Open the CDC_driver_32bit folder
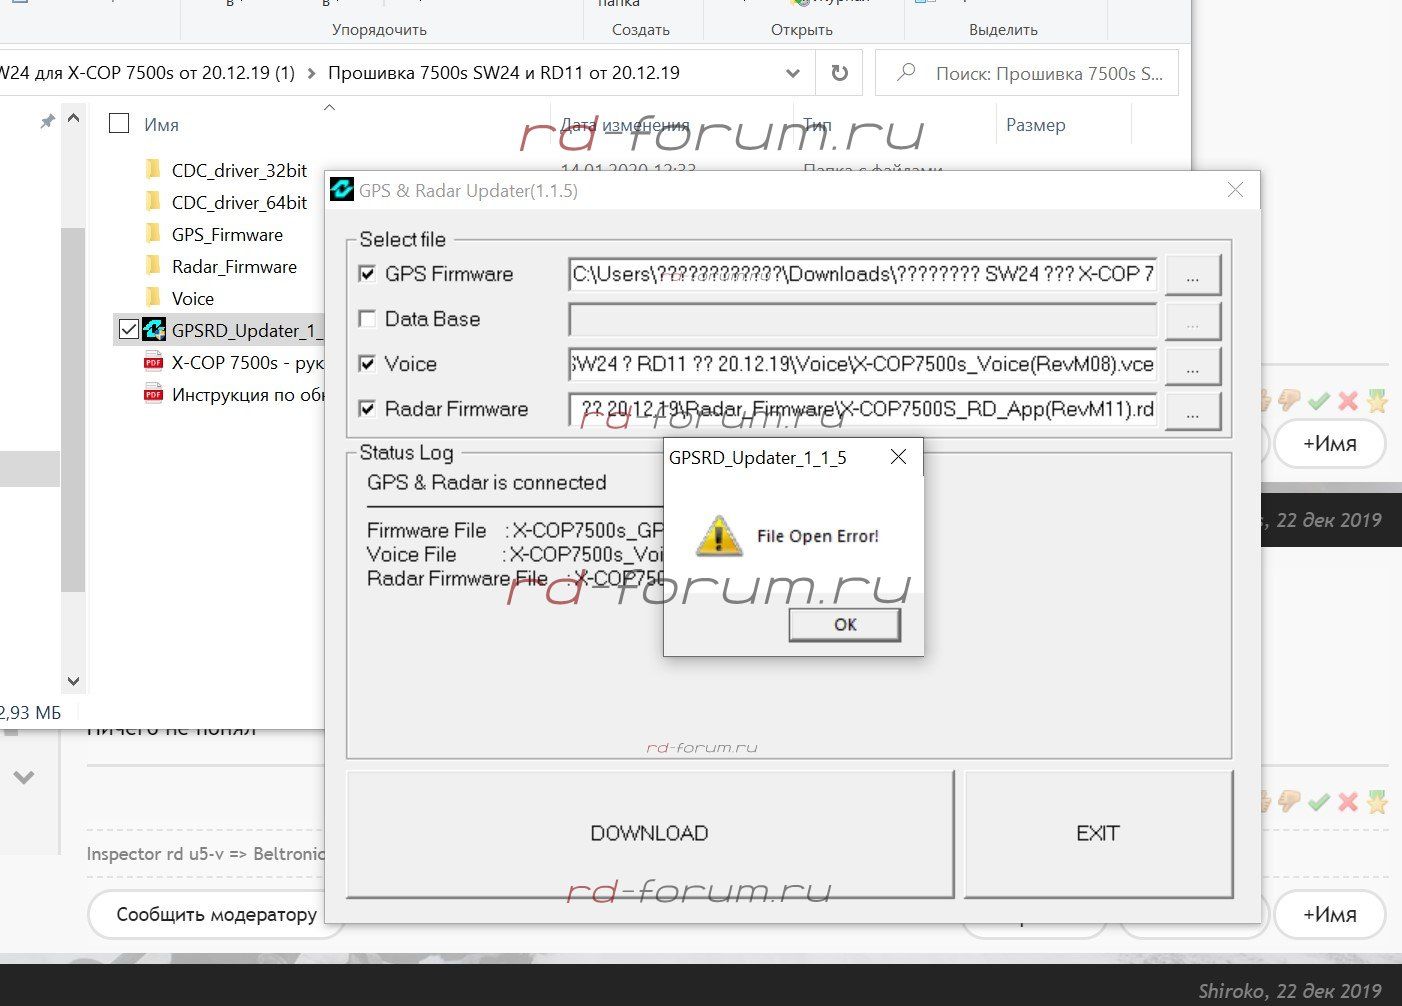The height and width of the screenshot is (1006, 1402). point(239,171)
